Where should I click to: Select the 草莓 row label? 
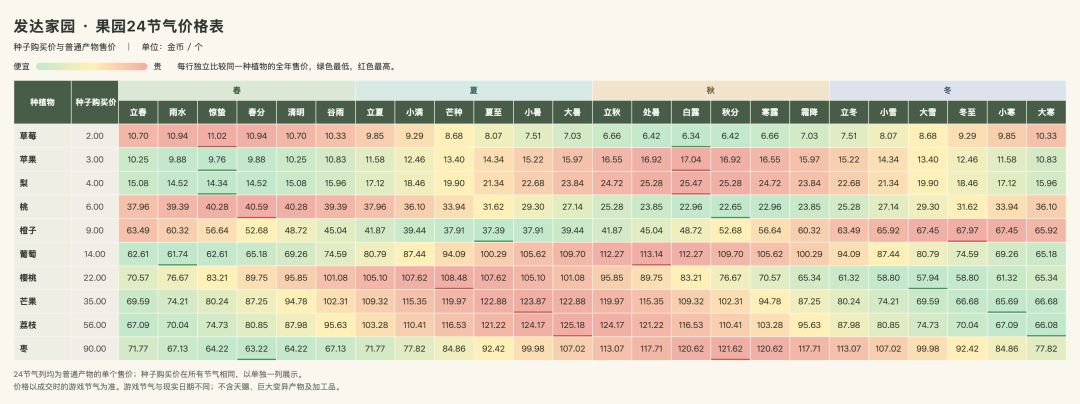[x=42, y=136]
